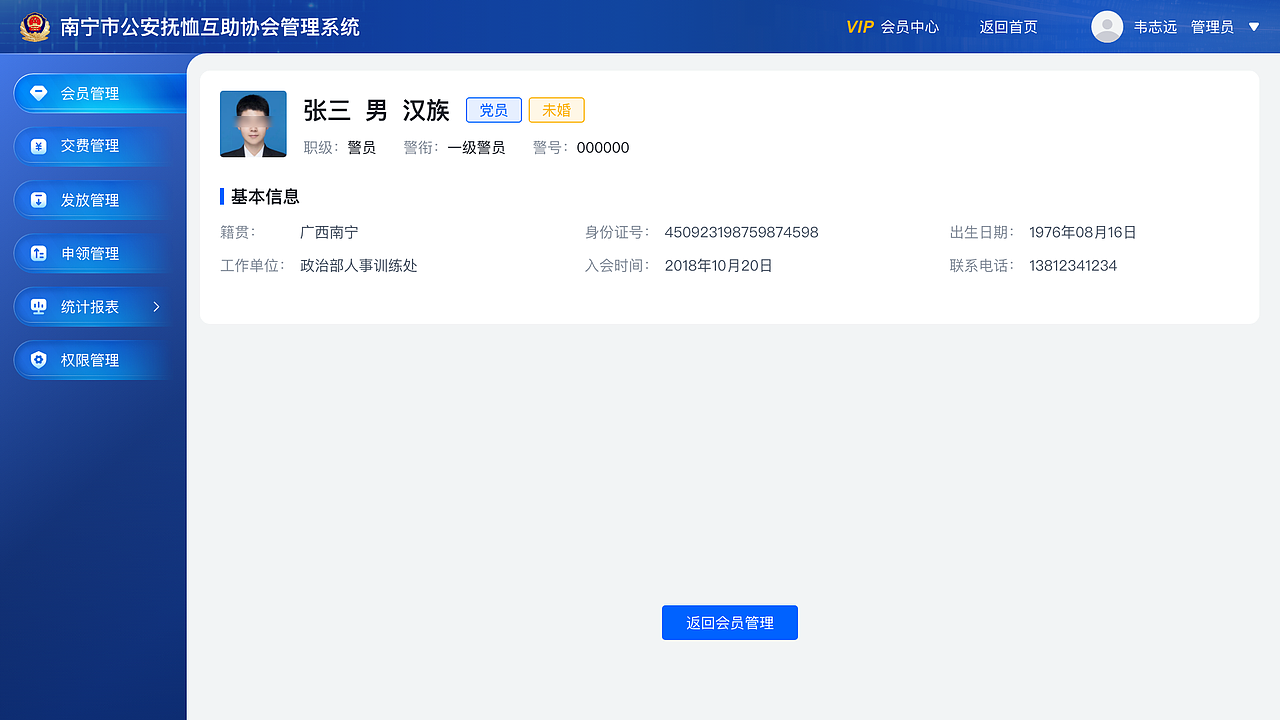Click the 发放管理 sidebar icon
Image resolution: width=1280 pixels, height=720 pixels.
(38, 199)
